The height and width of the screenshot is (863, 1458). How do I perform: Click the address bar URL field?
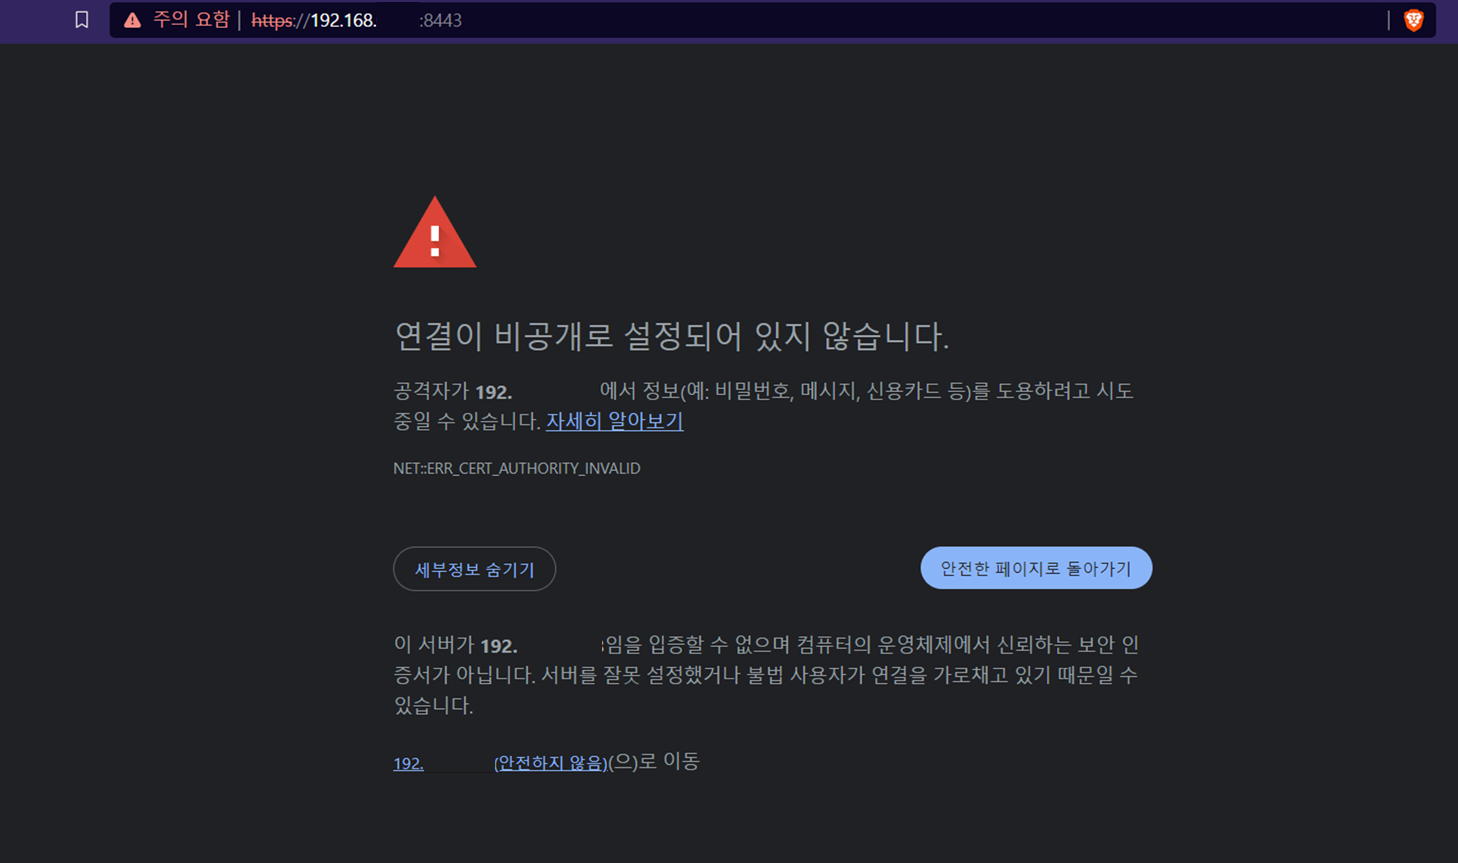pos(772,20)
